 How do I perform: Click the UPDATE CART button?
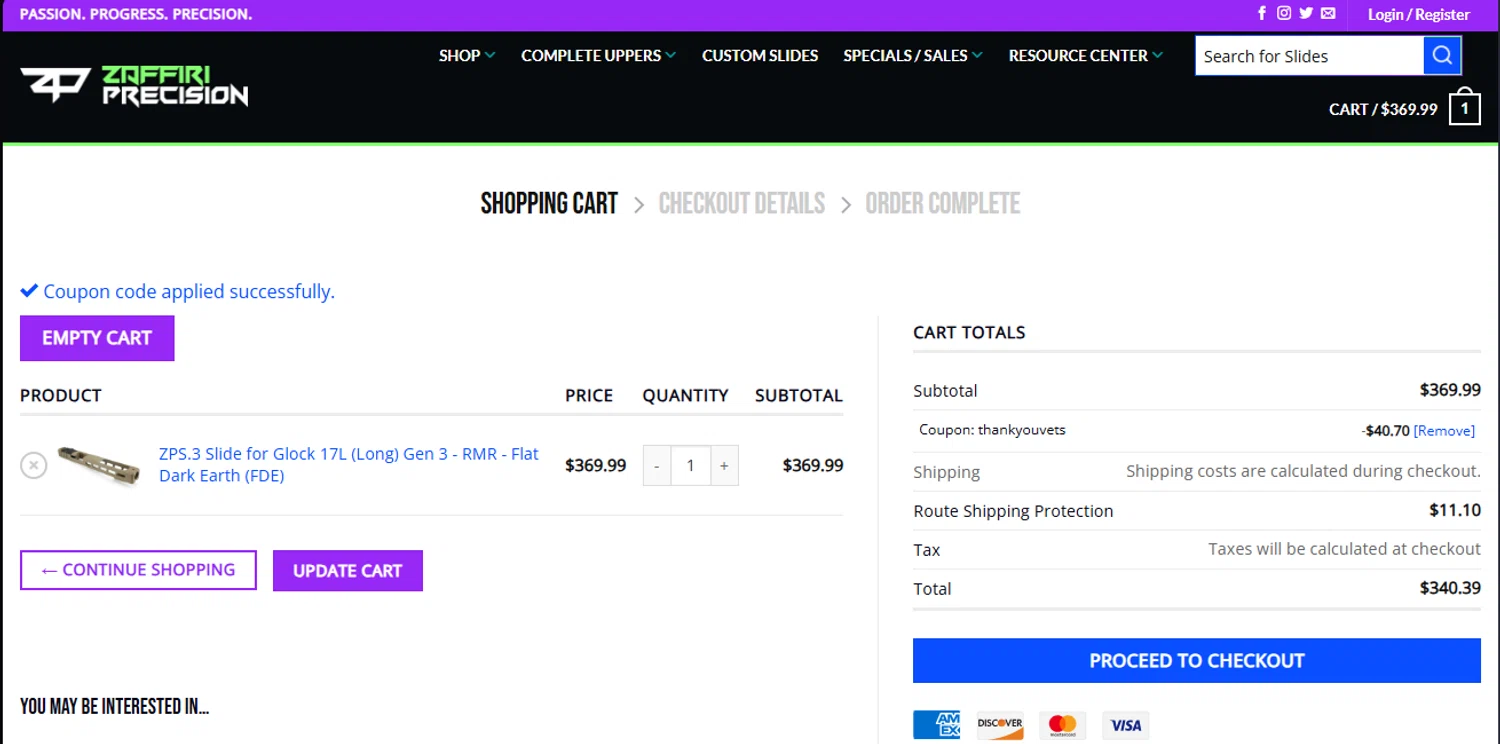pyautogui.click(x=348, y=571)
